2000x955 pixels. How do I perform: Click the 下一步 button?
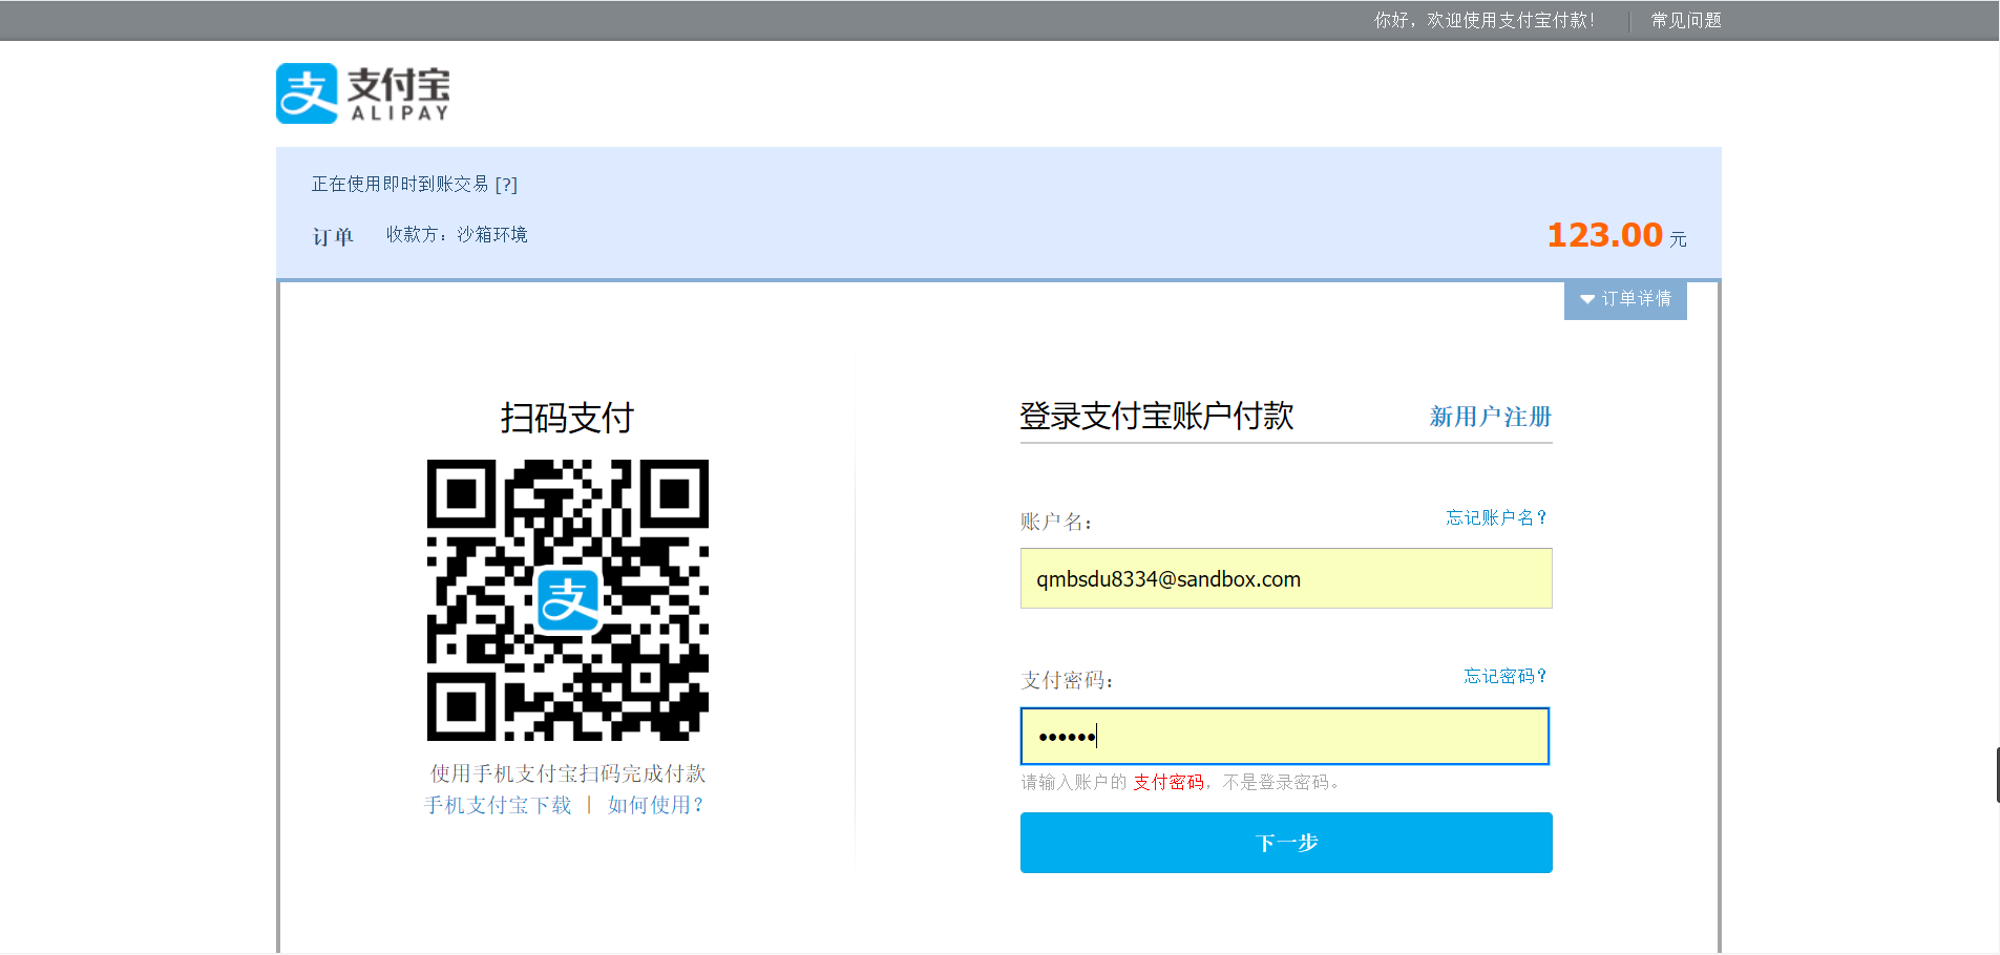(x=1286, y=842)
